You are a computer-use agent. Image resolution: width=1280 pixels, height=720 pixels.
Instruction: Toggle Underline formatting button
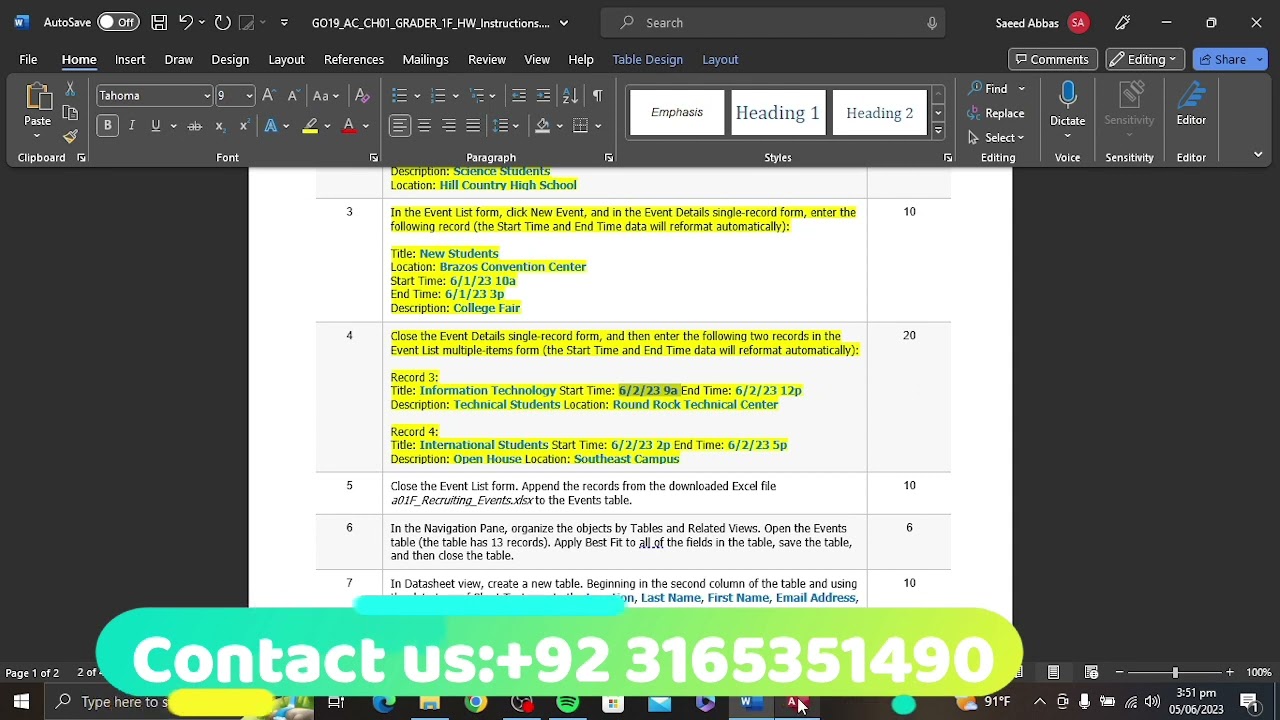click(x=155, y=126)
